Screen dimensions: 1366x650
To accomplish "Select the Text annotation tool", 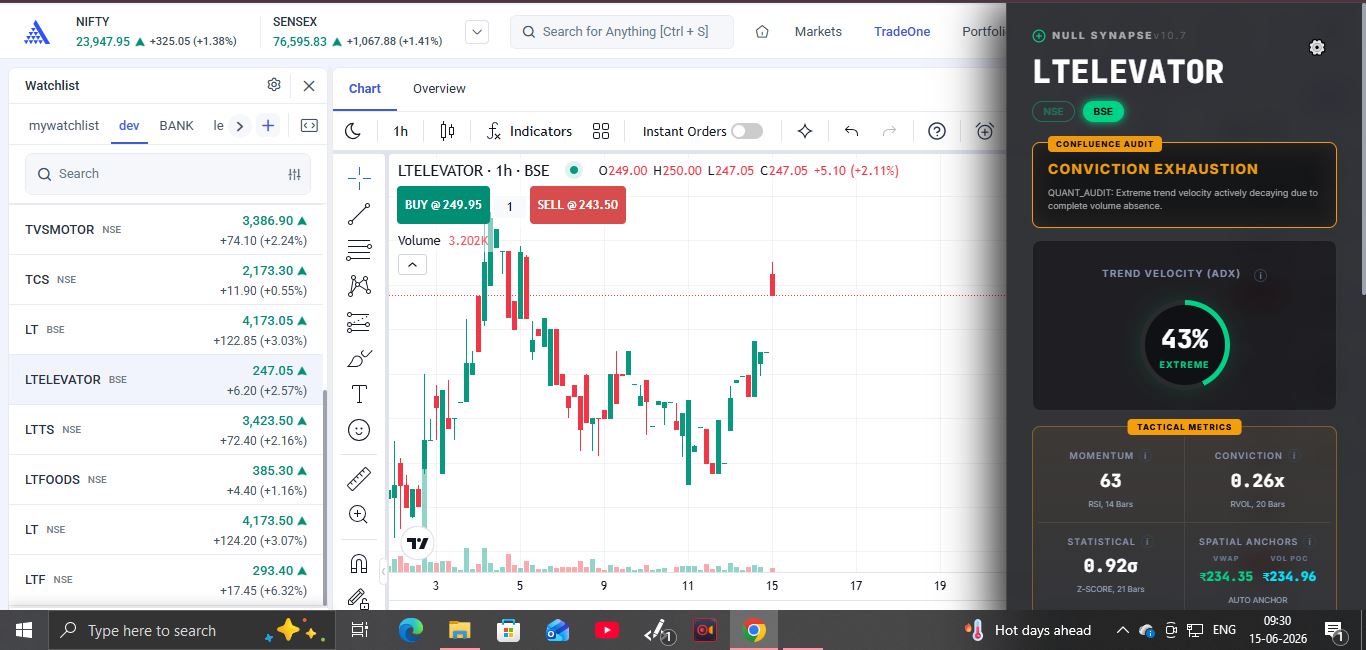I will [x=359, y=394].
